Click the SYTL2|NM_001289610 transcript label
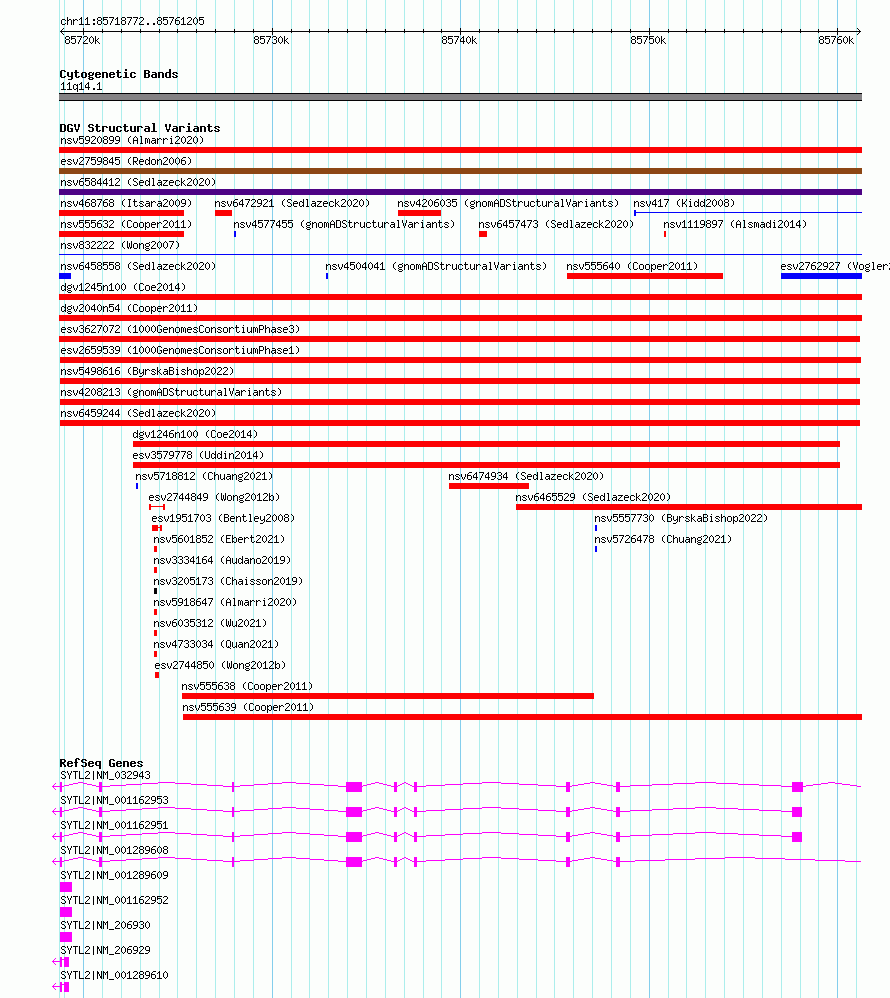This screenshot has width=890, height=998. tap(115, 975)
